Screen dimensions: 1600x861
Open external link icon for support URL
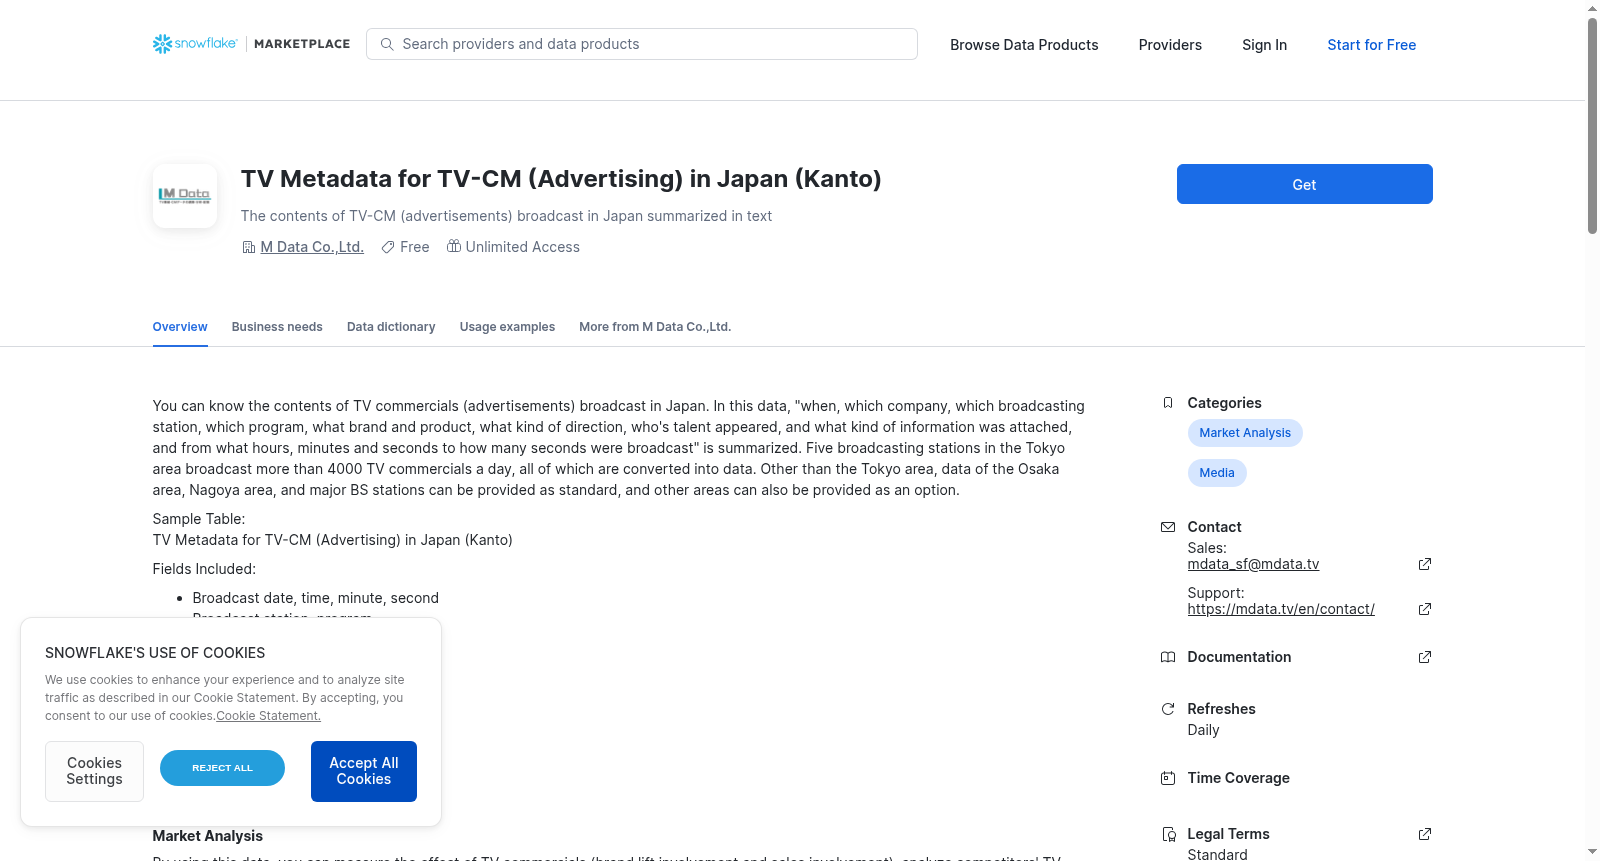point(1425,609)
